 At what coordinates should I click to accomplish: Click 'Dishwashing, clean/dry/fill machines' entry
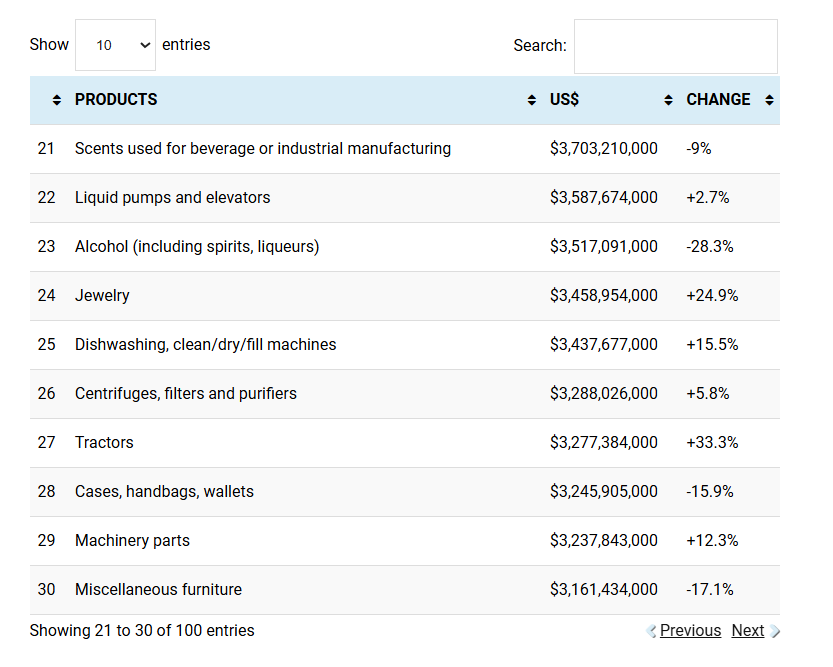(206, 345)
